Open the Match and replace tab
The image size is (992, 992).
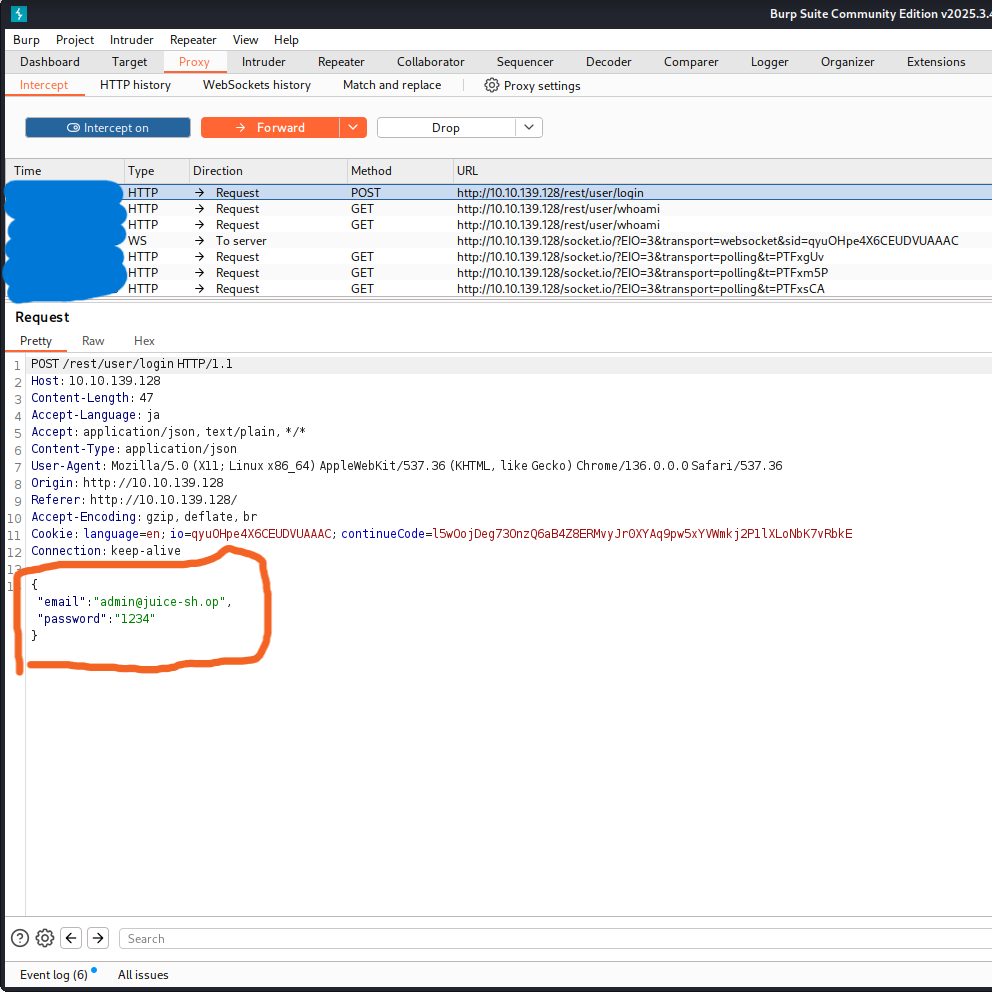point(391,85)
